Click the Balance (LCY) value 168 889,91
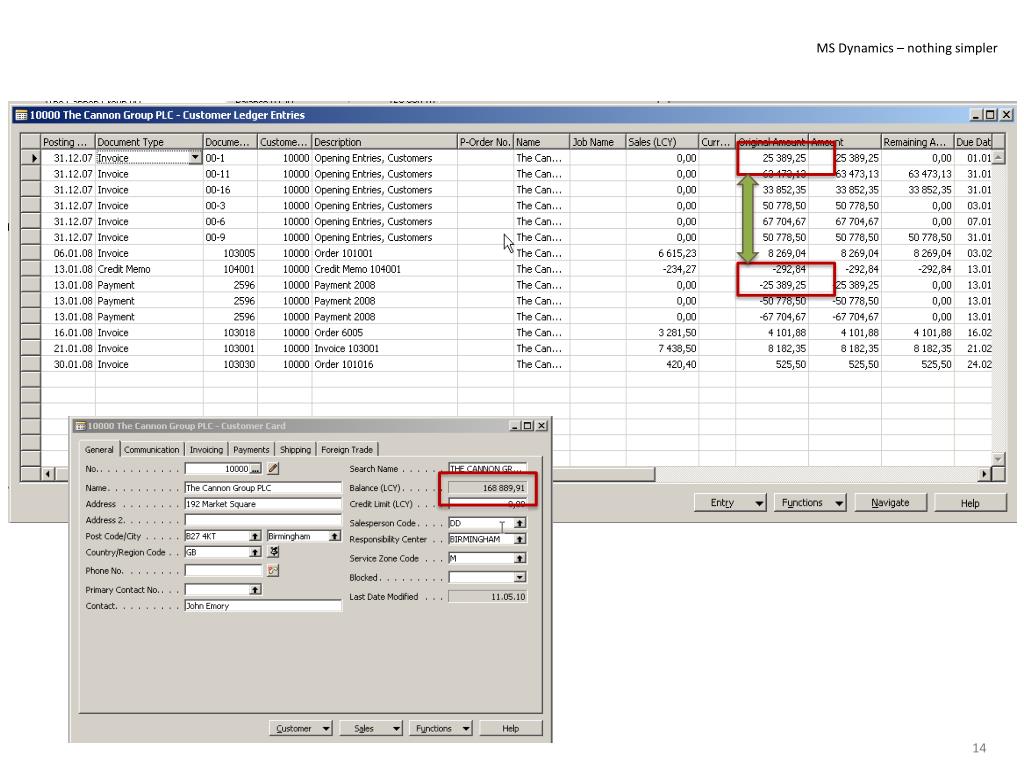The image size is (1024, 768). click(x=487, y=488)
